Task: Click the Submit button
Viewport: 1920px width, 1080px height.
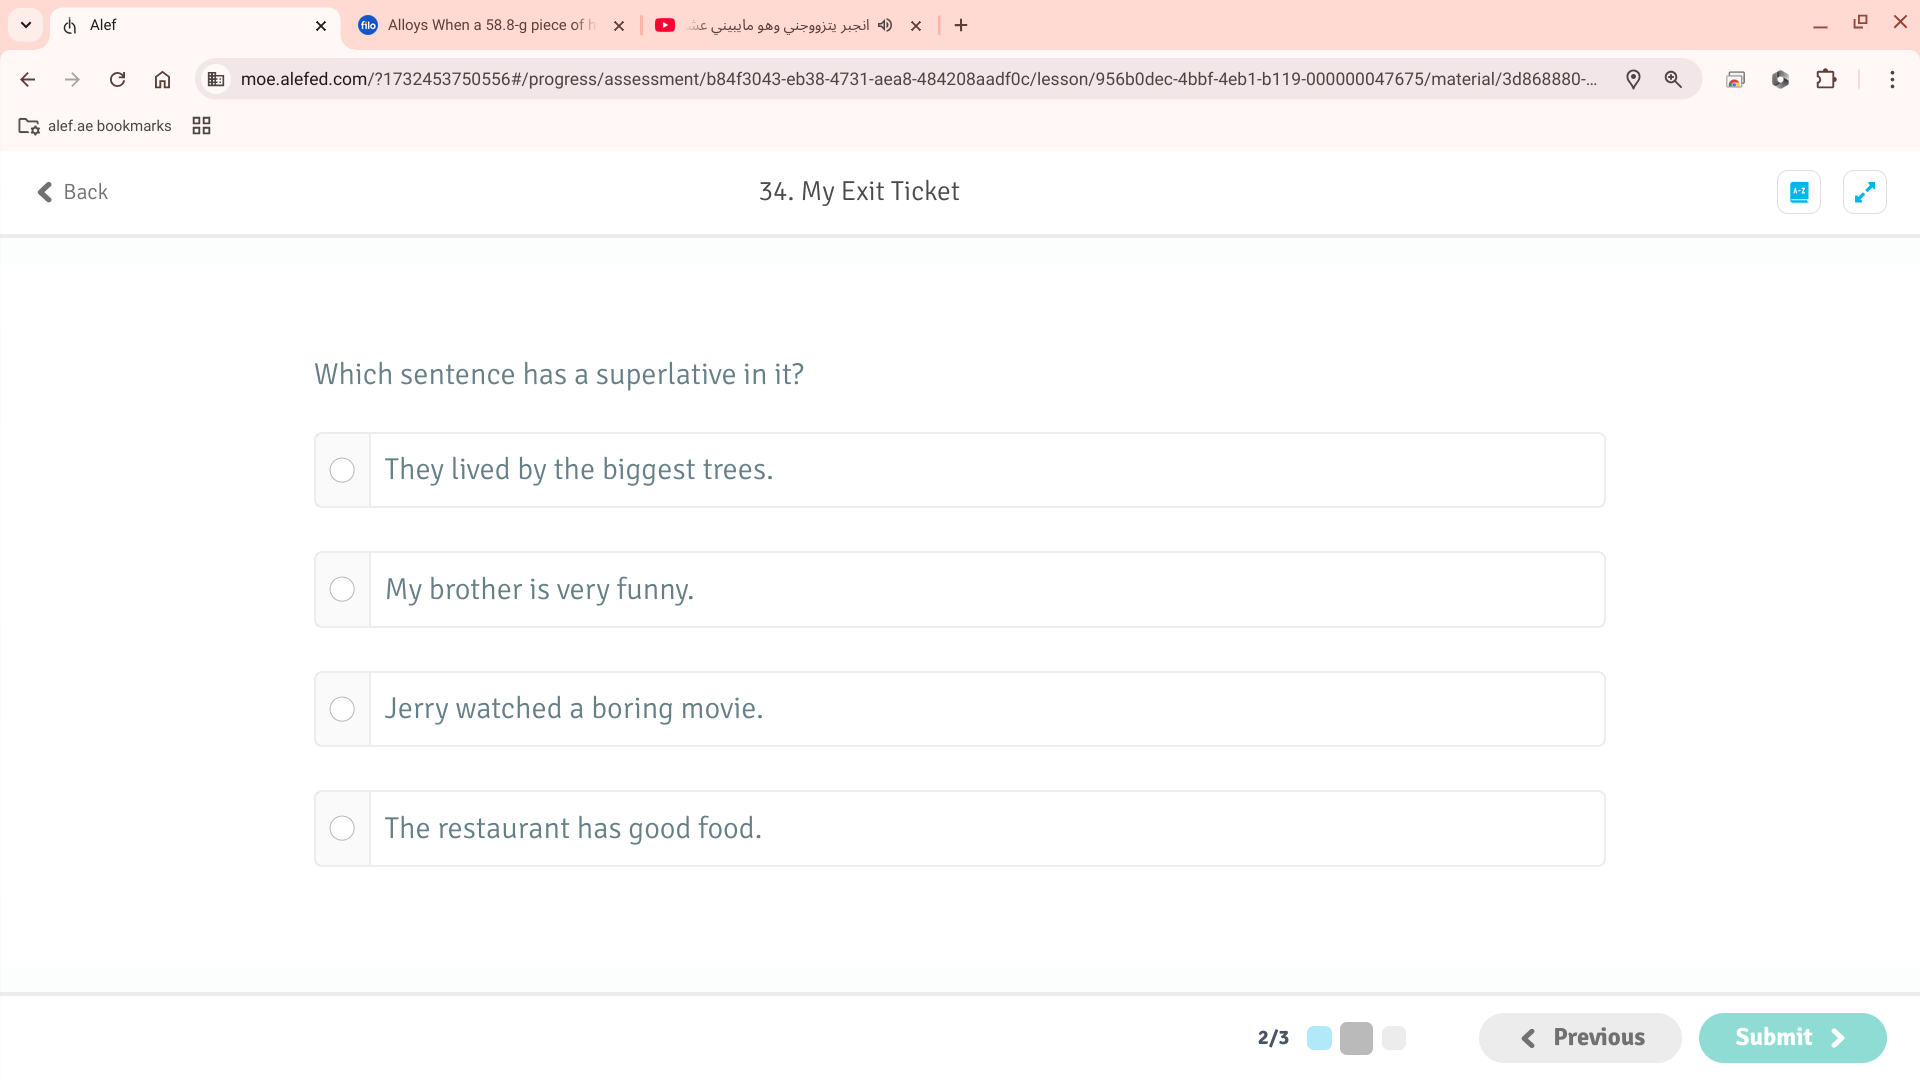Action: [1791, 1037]
